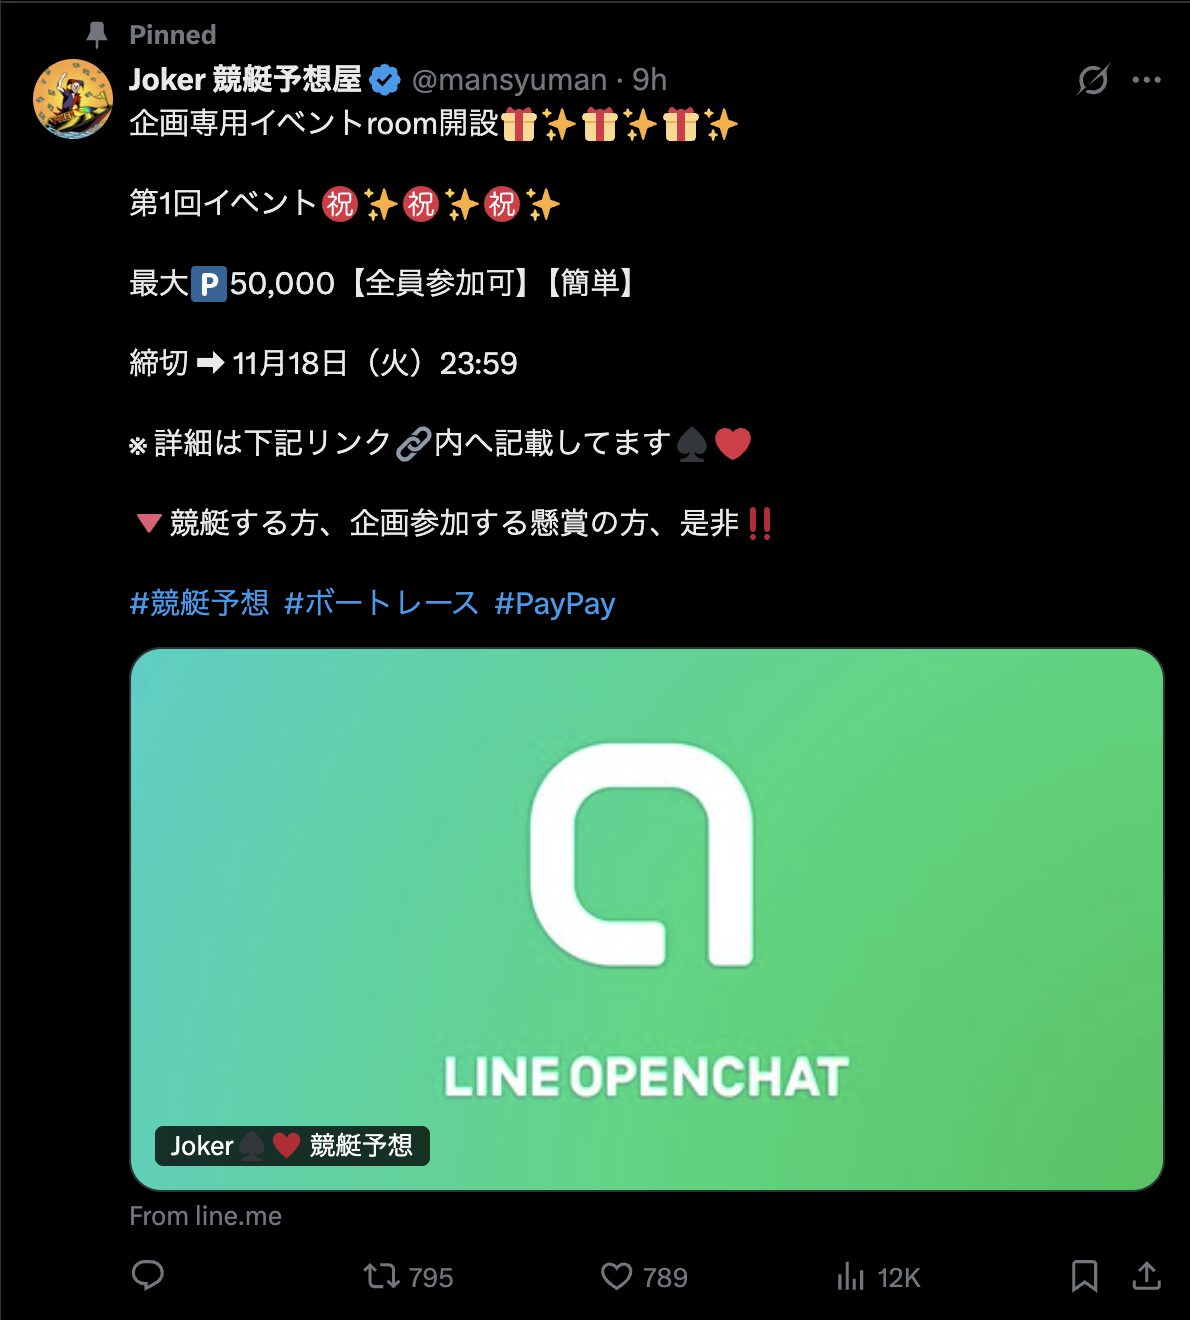Screen dimensions: 1190x1320
Task: Open Joker profile avatar picture
Action: [x=73, y=98]
